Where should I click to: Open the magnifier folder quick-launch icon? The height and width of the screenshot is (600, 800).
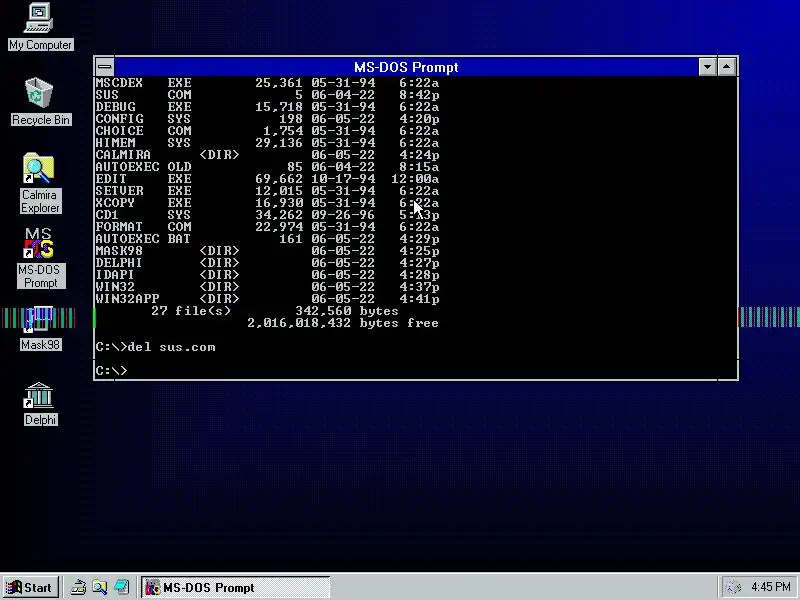pos(100,587)
